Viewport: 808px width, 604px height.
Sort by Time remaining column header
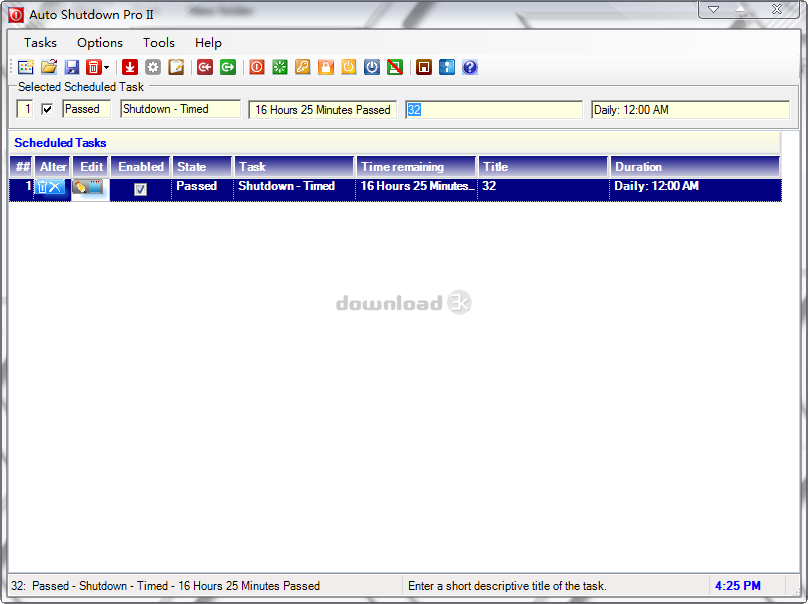[416, 167]
